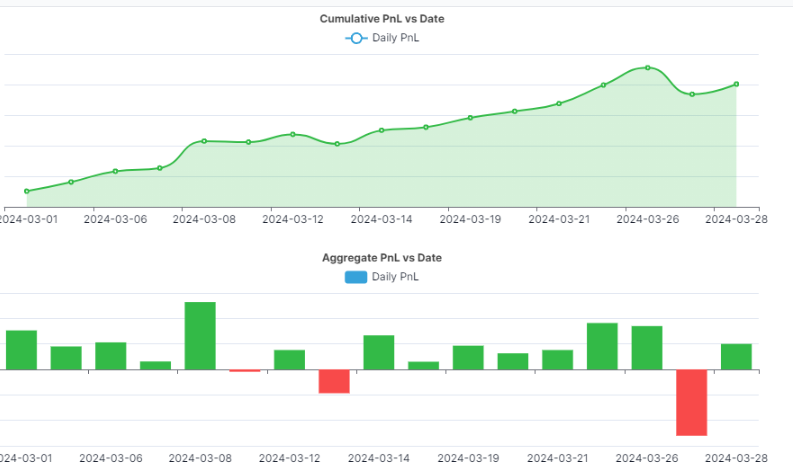The image size is (793, 473).
Task: Click the short green bar between 2024-03-06 and 2024-03-08
Action: pos(155,366)
